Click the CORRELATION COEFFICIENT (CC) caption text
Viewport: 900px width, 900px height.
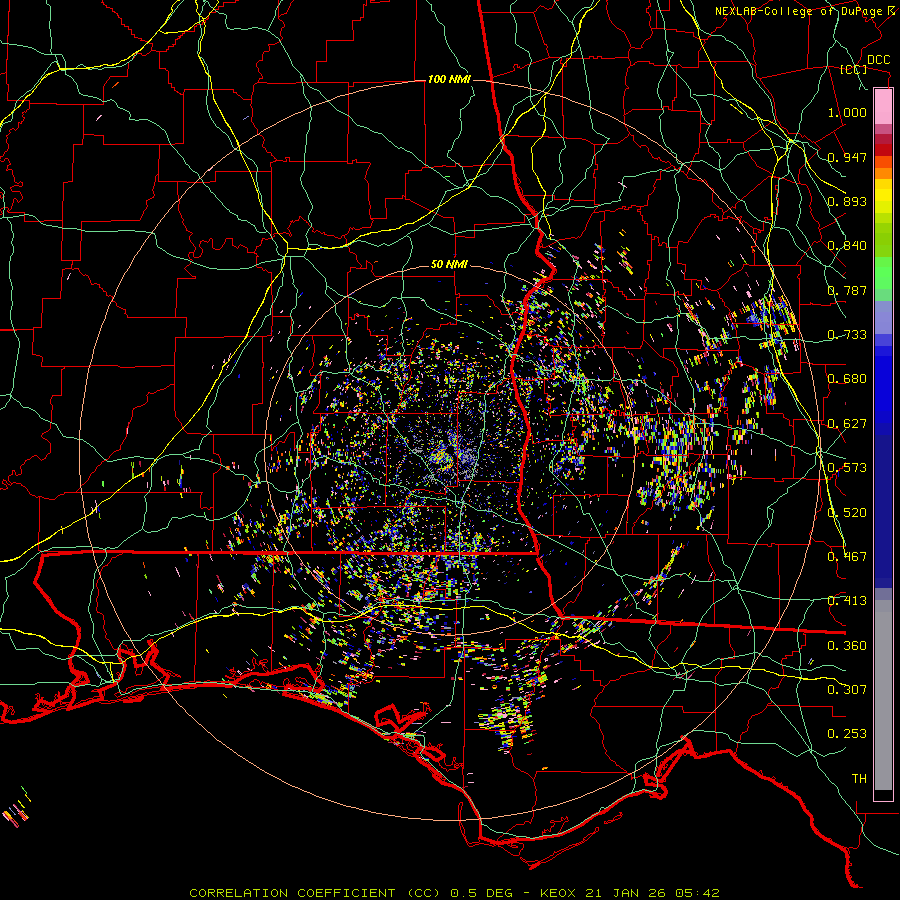tap(315, 893)
